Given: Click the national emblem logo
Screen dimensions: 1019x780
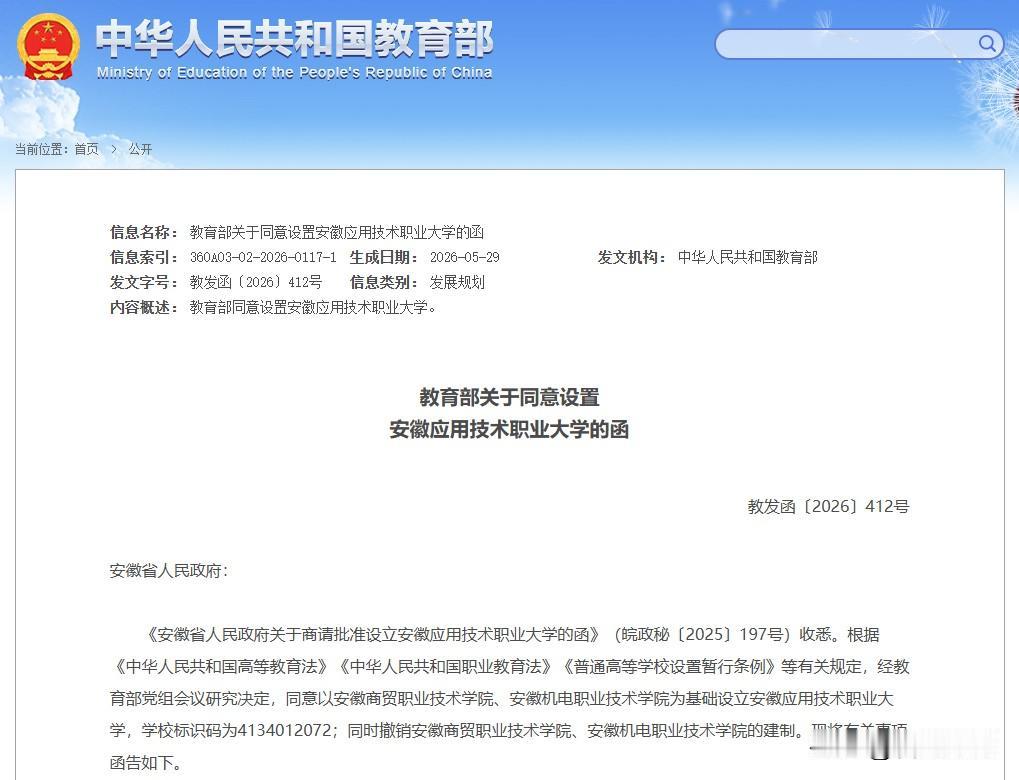Looking at the screenshot, I should pos(49,47).
